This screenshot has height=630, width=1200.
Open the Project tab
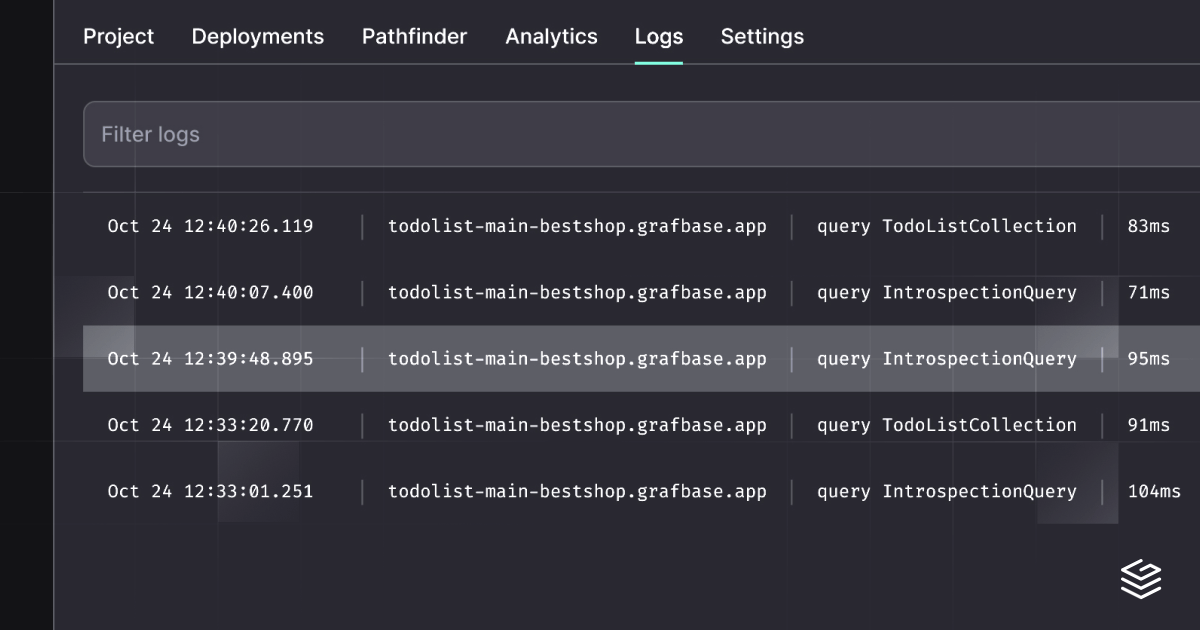(118, 37)
